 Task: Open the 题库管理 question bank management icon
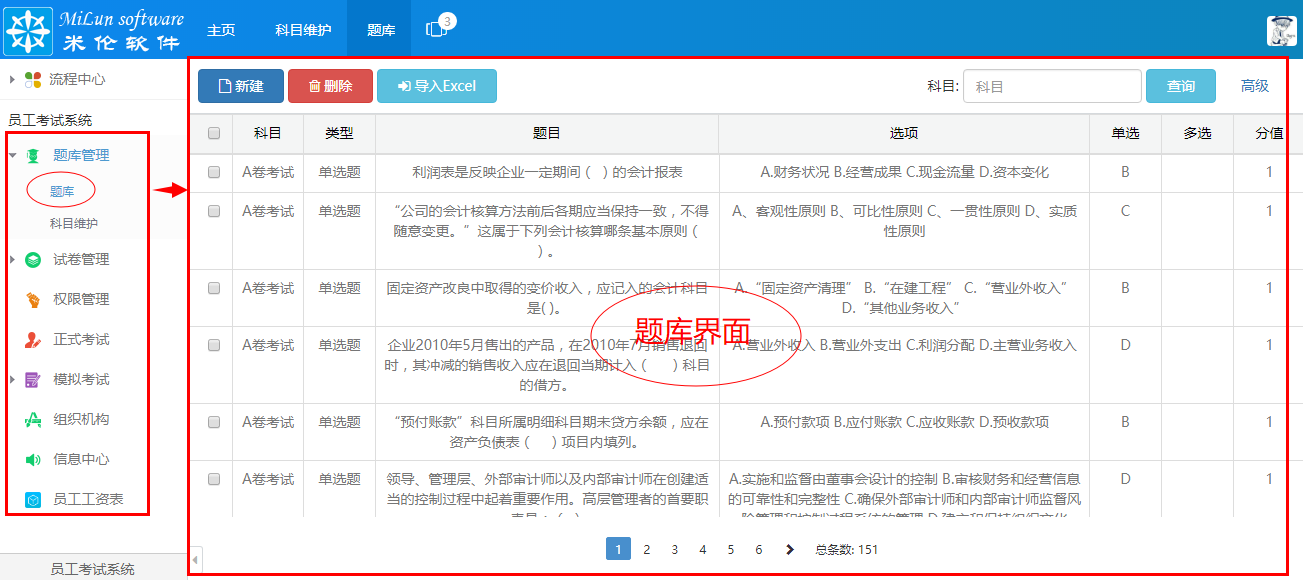32,154
